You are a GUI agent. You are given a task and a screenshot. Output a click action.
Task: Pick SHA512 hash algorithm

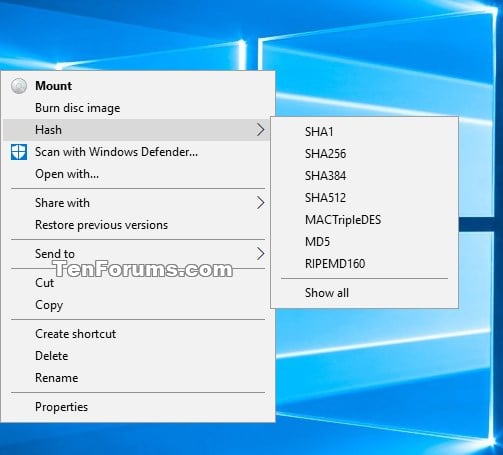(x=364, y=198)
